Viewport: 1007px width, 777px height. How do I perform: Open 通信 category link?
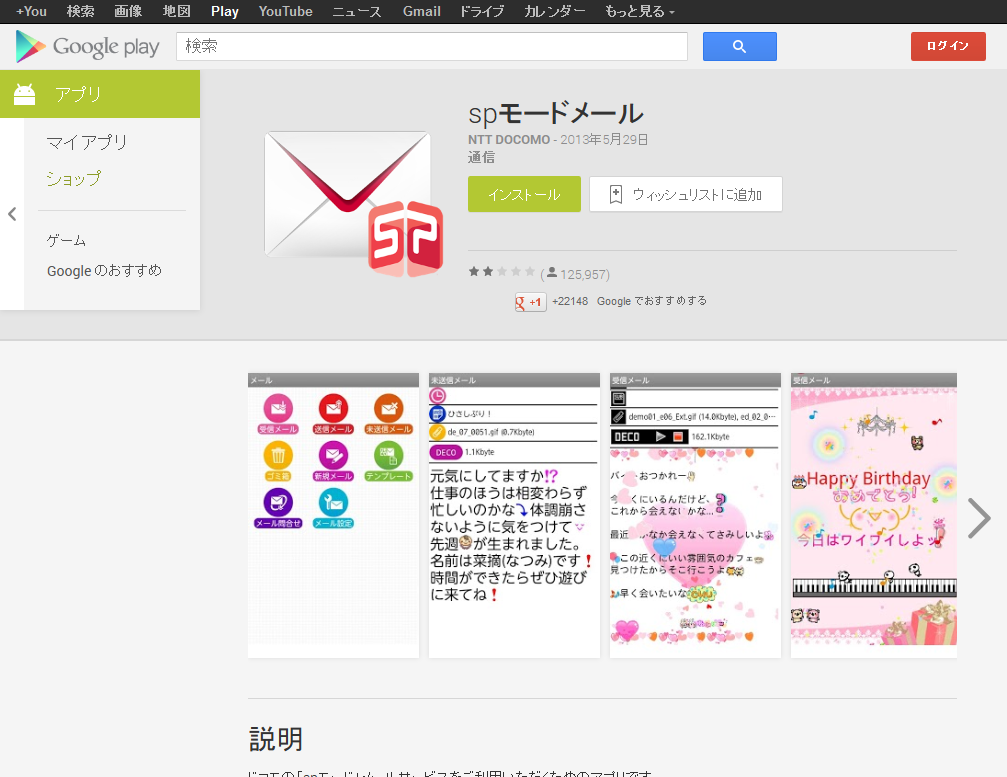point(481,157)
